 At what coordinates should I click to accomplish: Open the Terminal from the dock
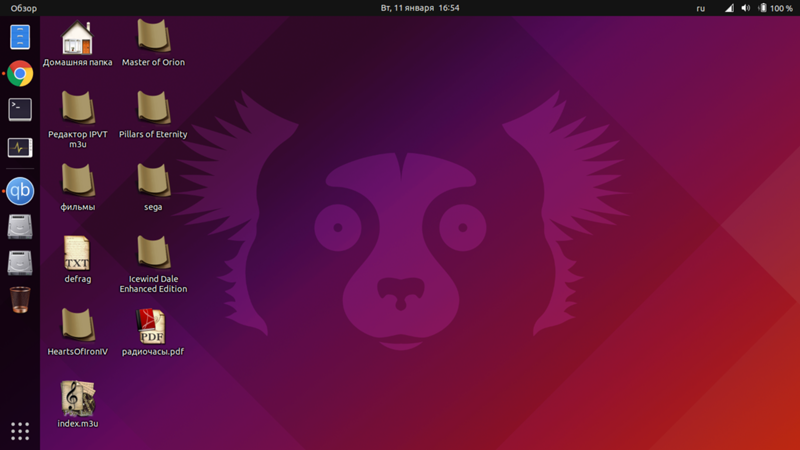(x=20, y=110)
